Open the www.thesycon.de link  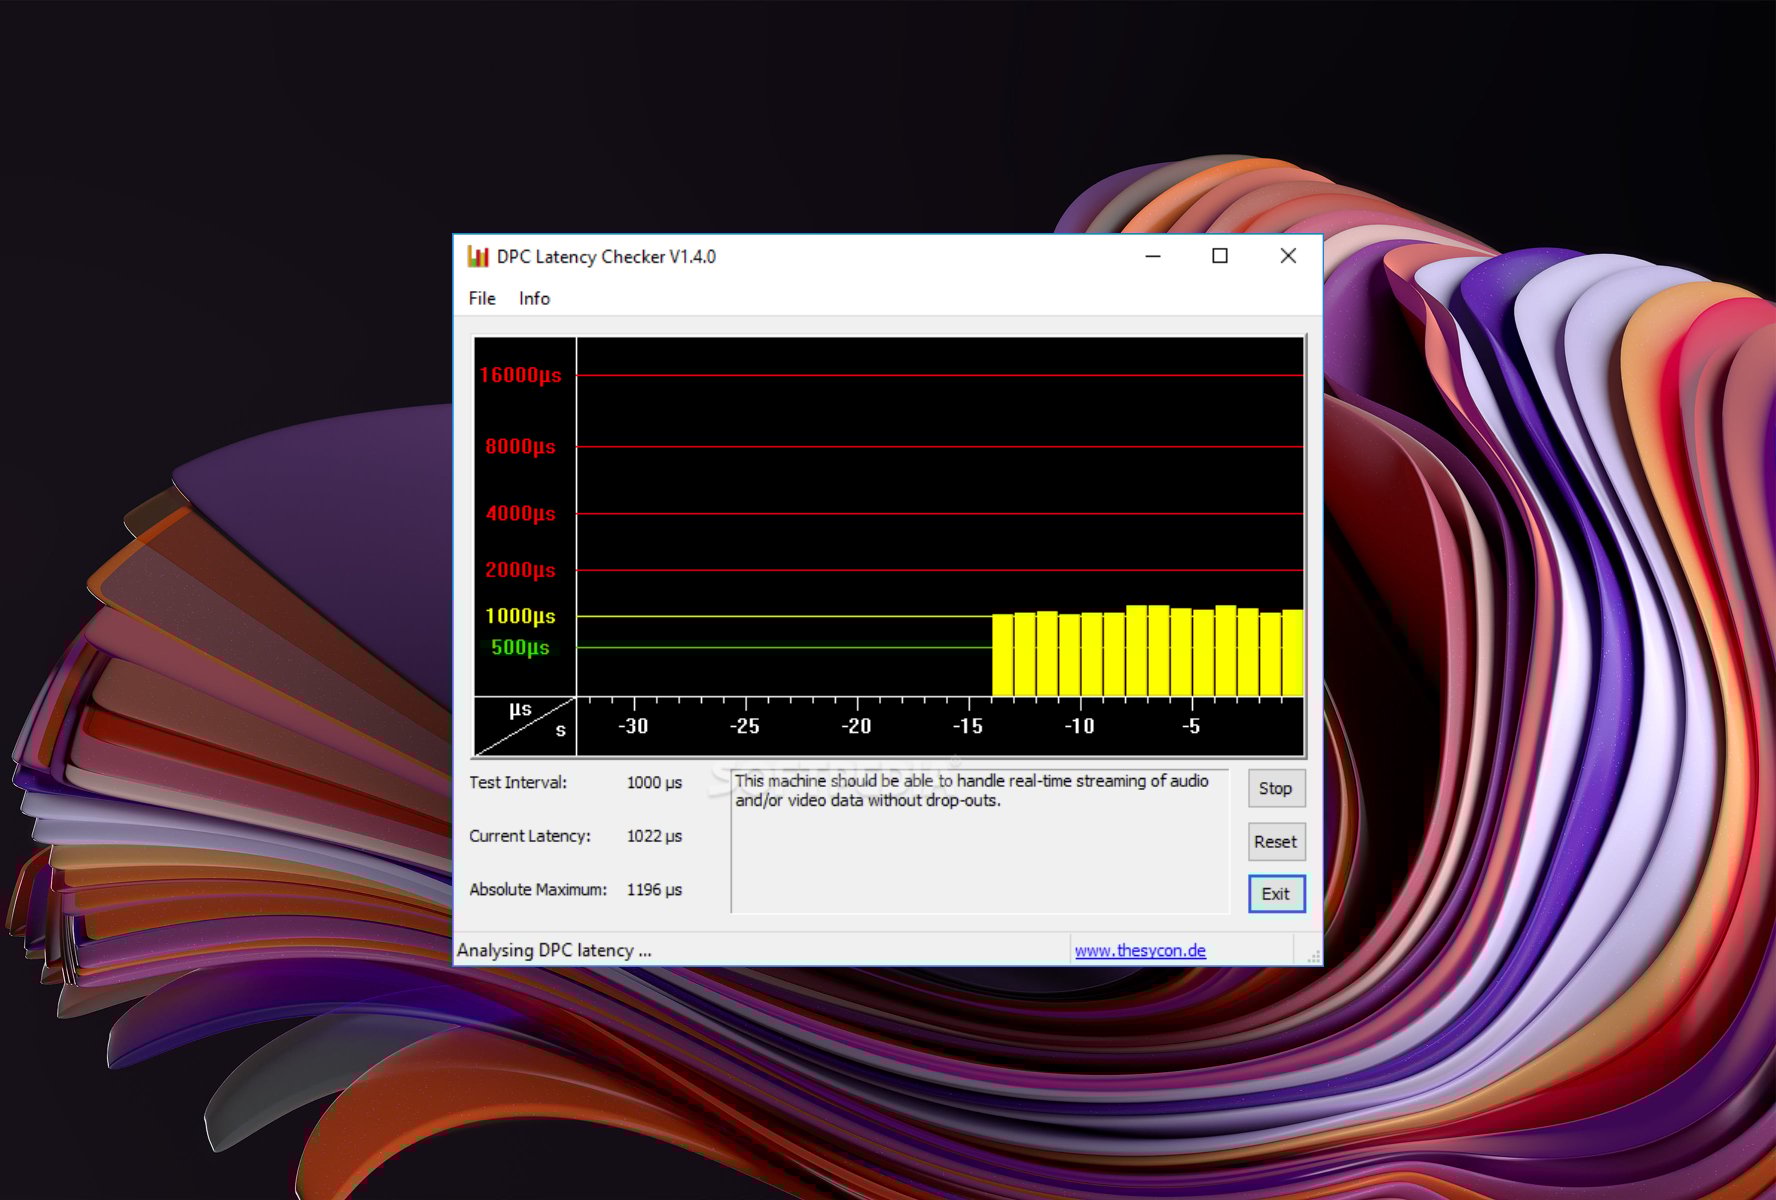[x=1140, y=950]
